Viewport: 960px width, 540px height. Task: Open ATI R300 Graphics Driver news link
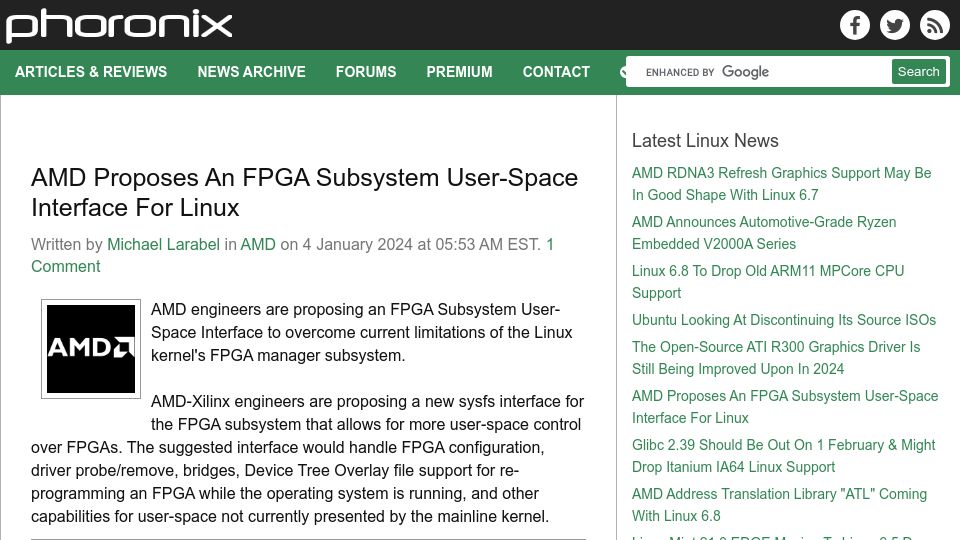(776, 358)
